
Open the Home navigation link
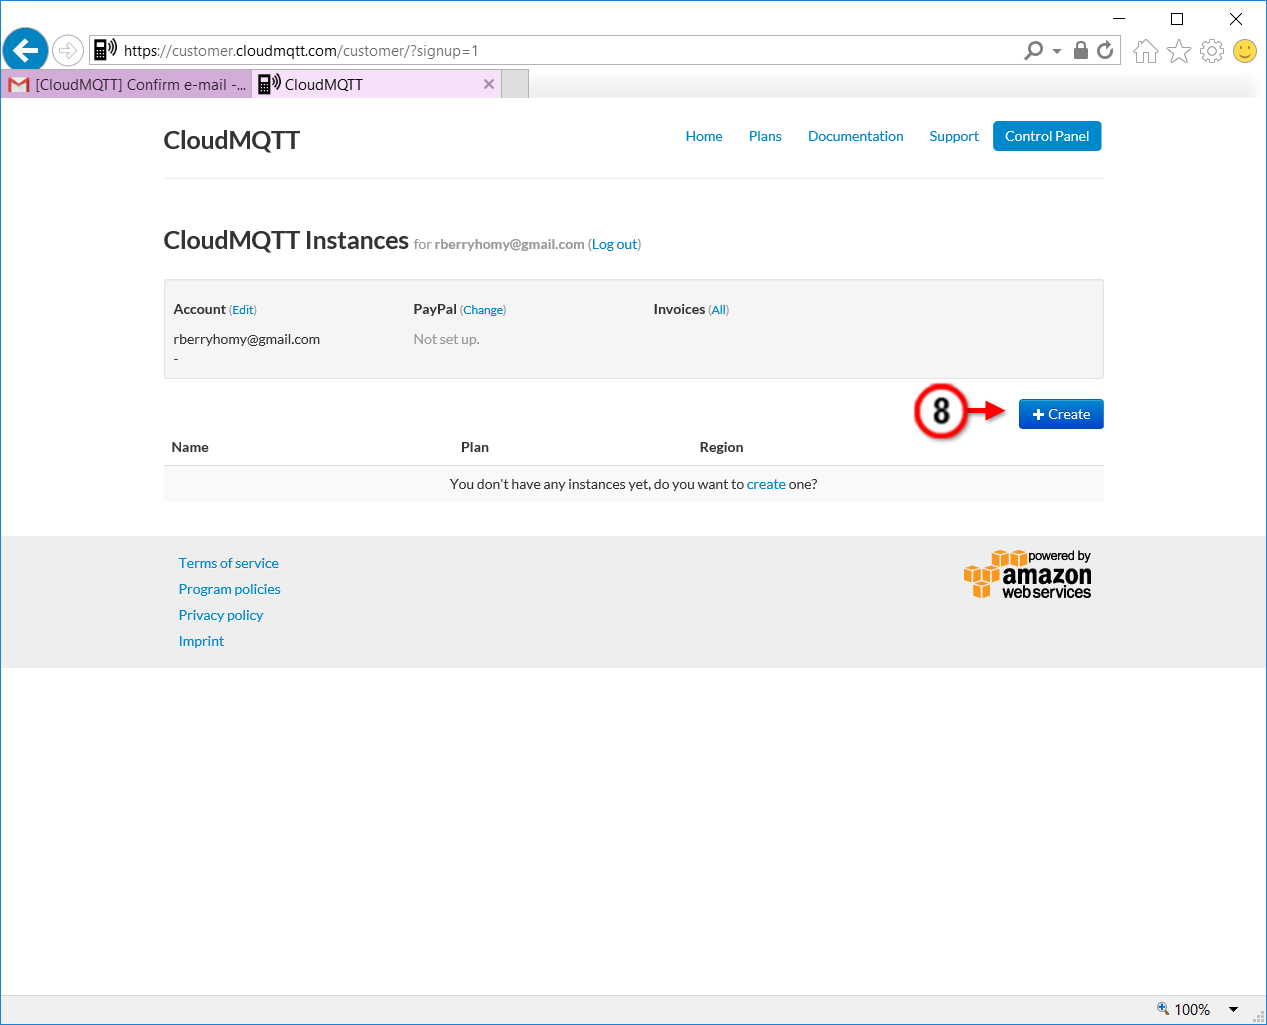click(704, 136)
